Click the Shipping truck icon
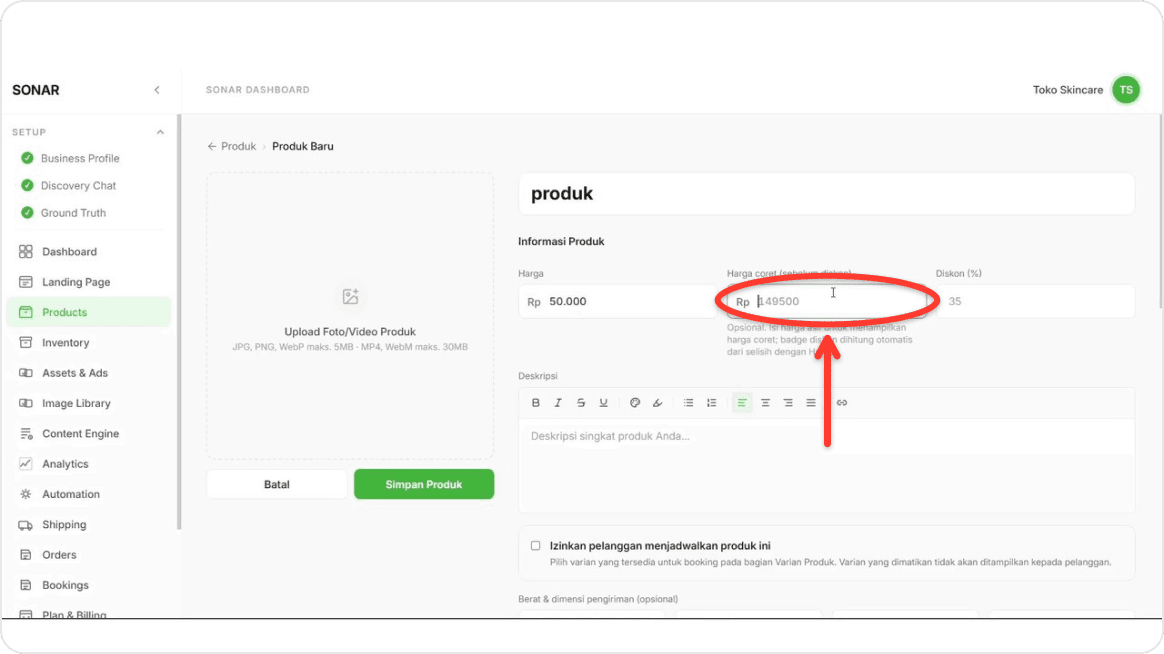Image resolution: width=1164 pixels, height=654 pixels. tap(26, 525)
